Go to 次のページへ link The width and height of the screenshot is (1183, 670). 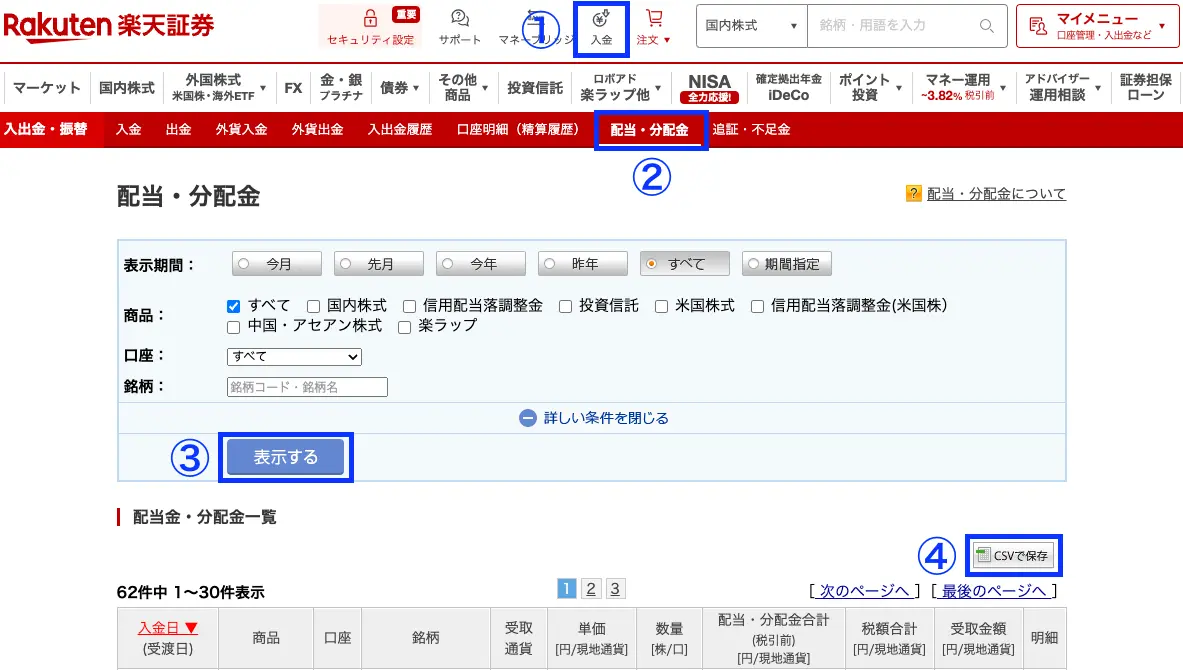[x=864, y=591]
